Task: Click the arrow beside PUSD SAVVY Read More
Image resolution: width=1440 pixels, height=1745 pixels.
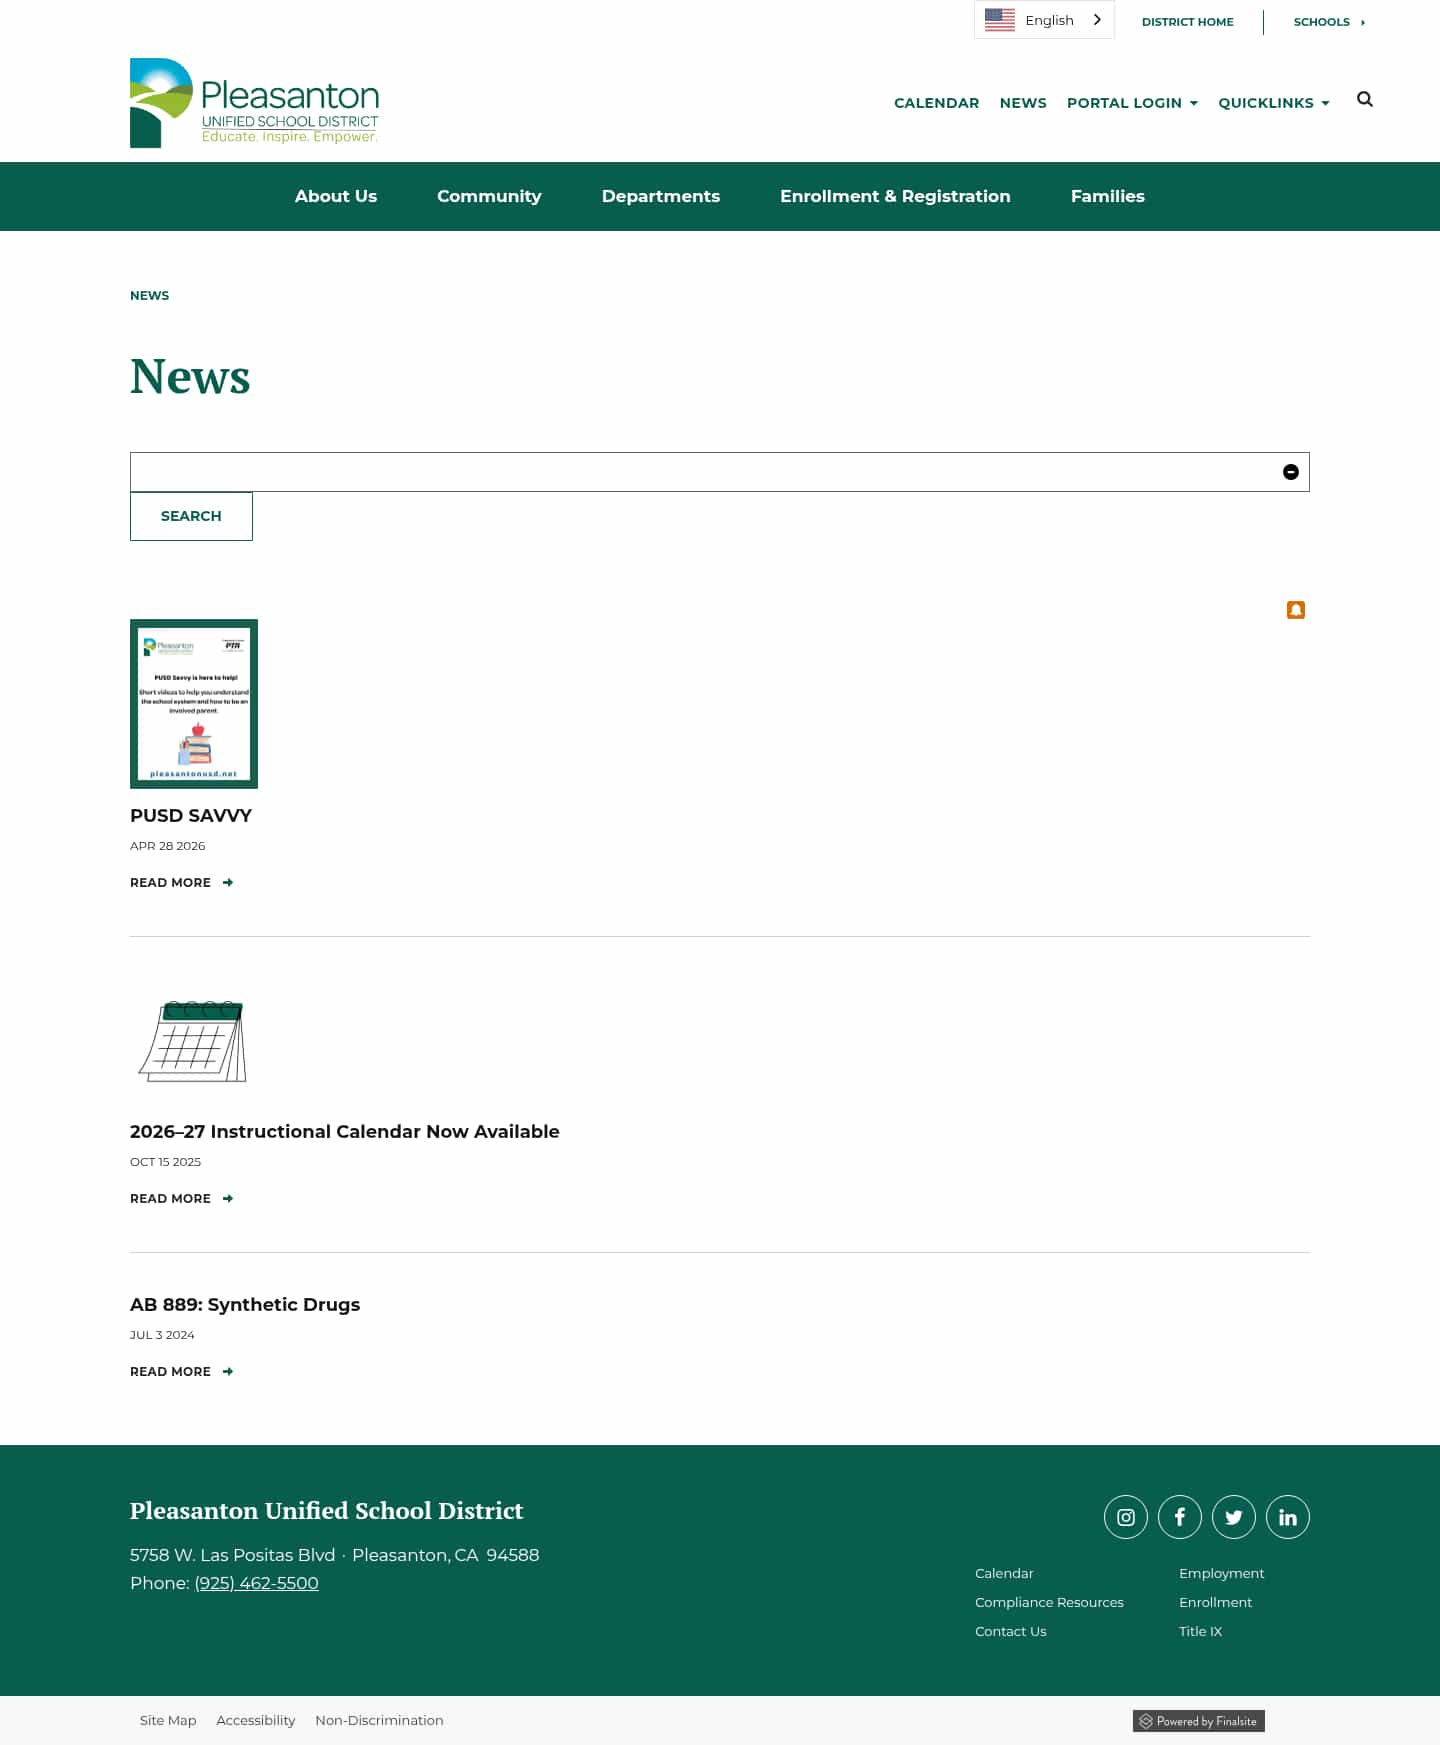Action: 228,883
